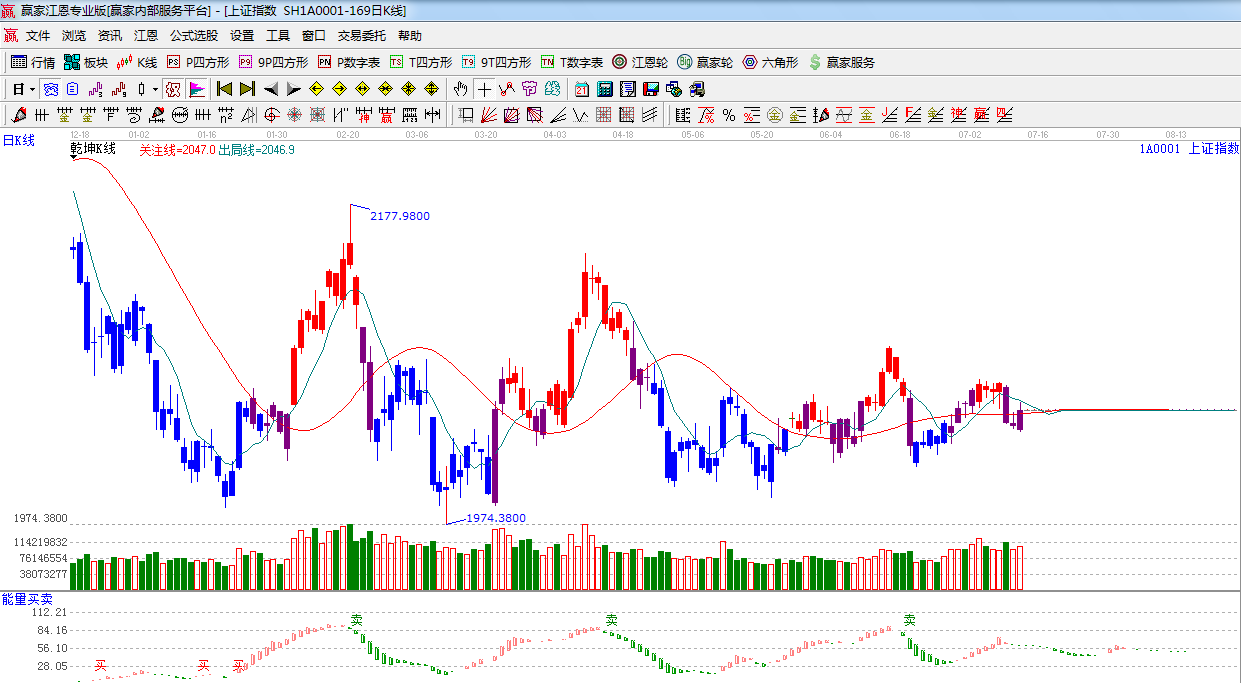Jump to first bar with skip-back arrow

coord(224,89)
